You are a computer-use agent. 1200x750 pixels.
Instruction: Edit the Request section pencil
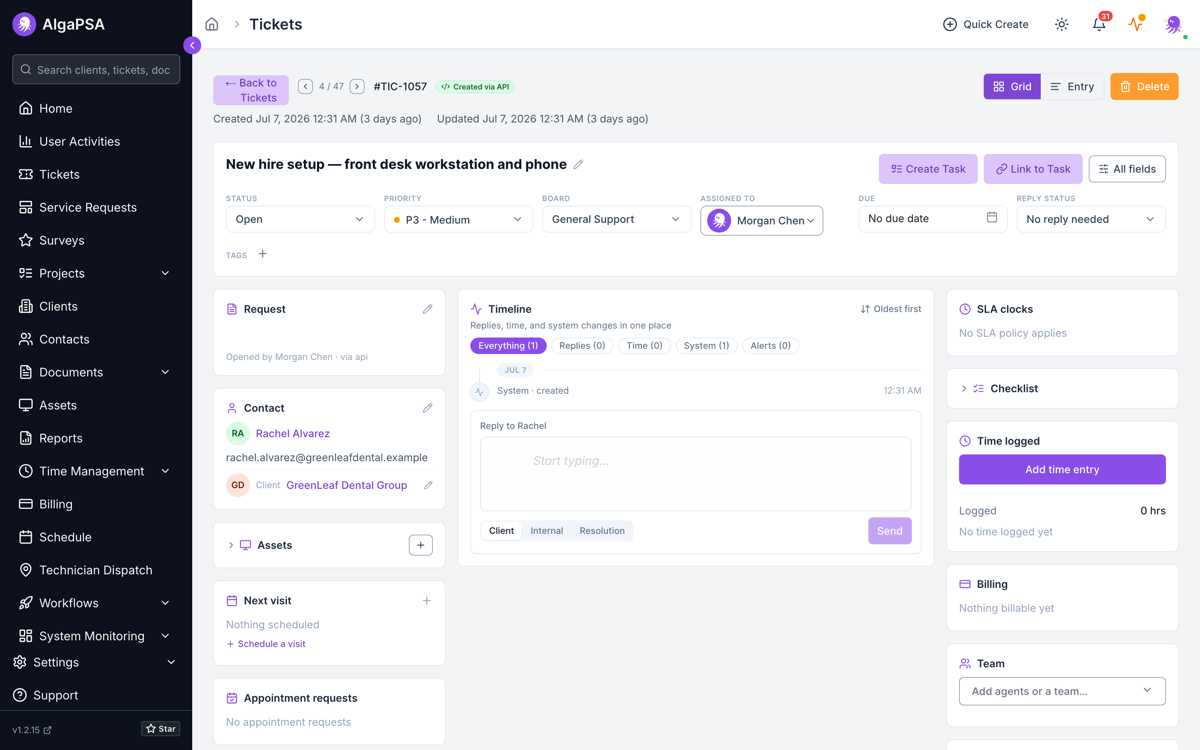click(x=427, y=309)
